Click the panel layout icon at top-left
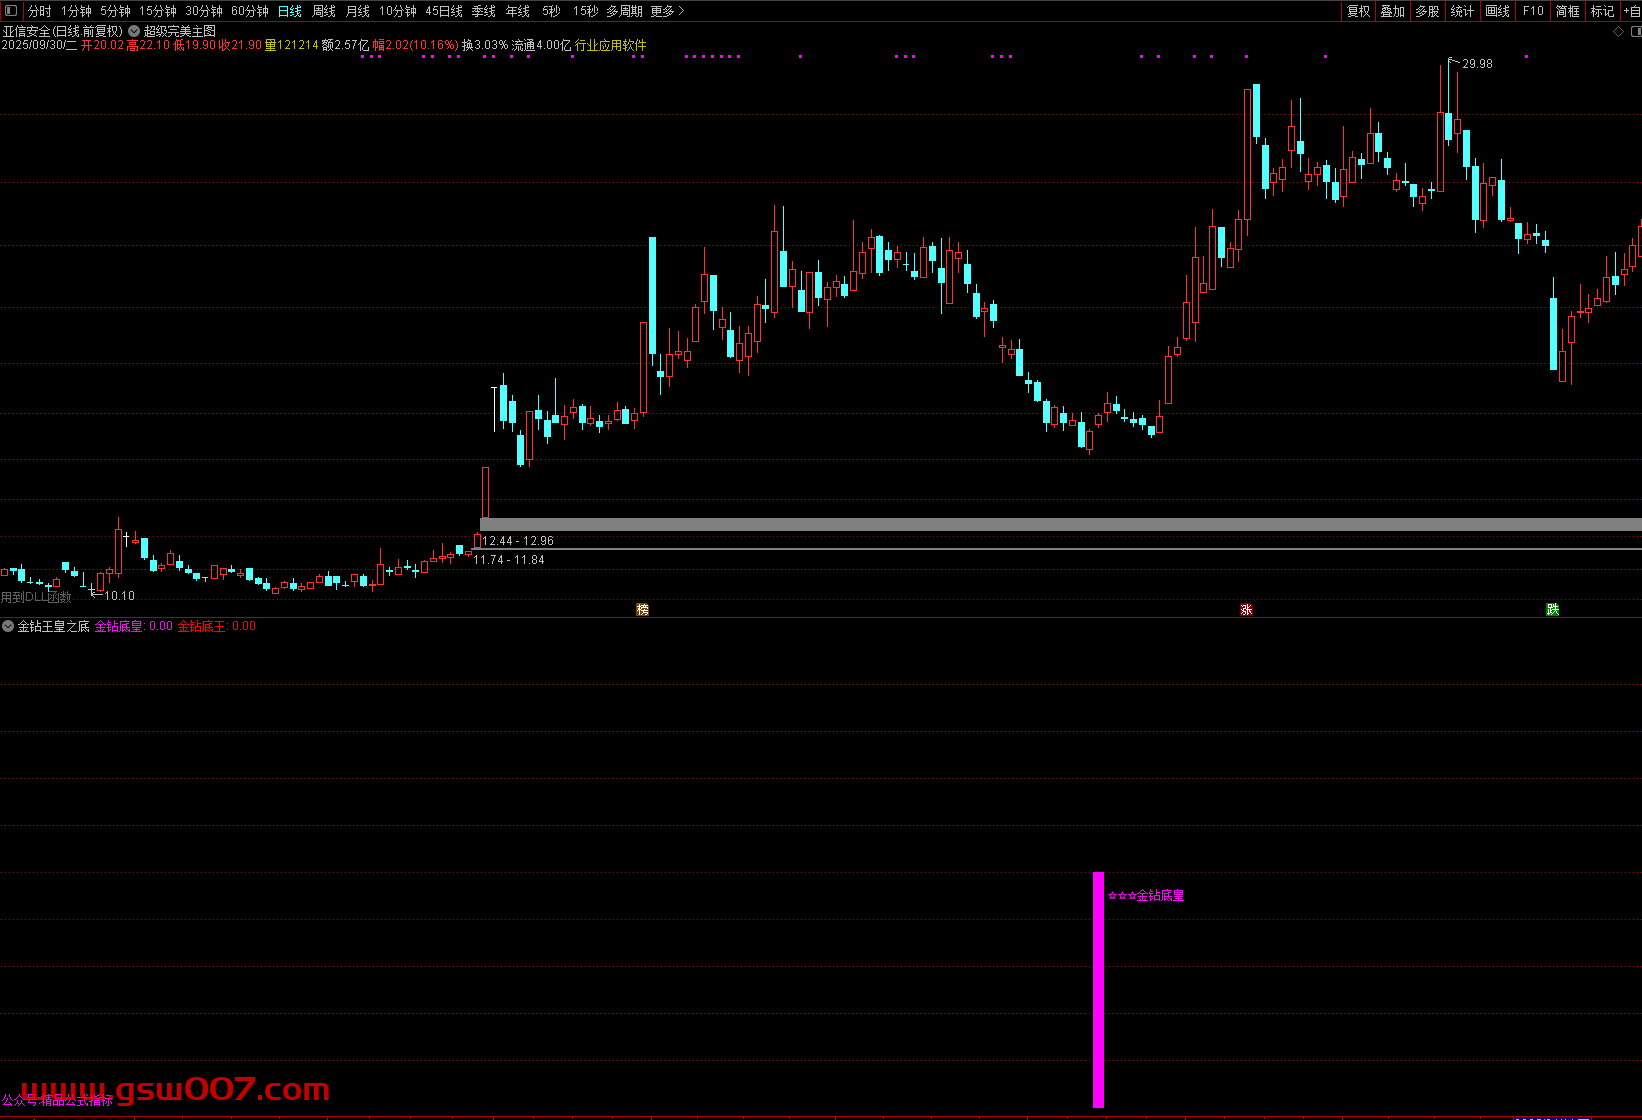1642x1120 pixels. (11, 11)
